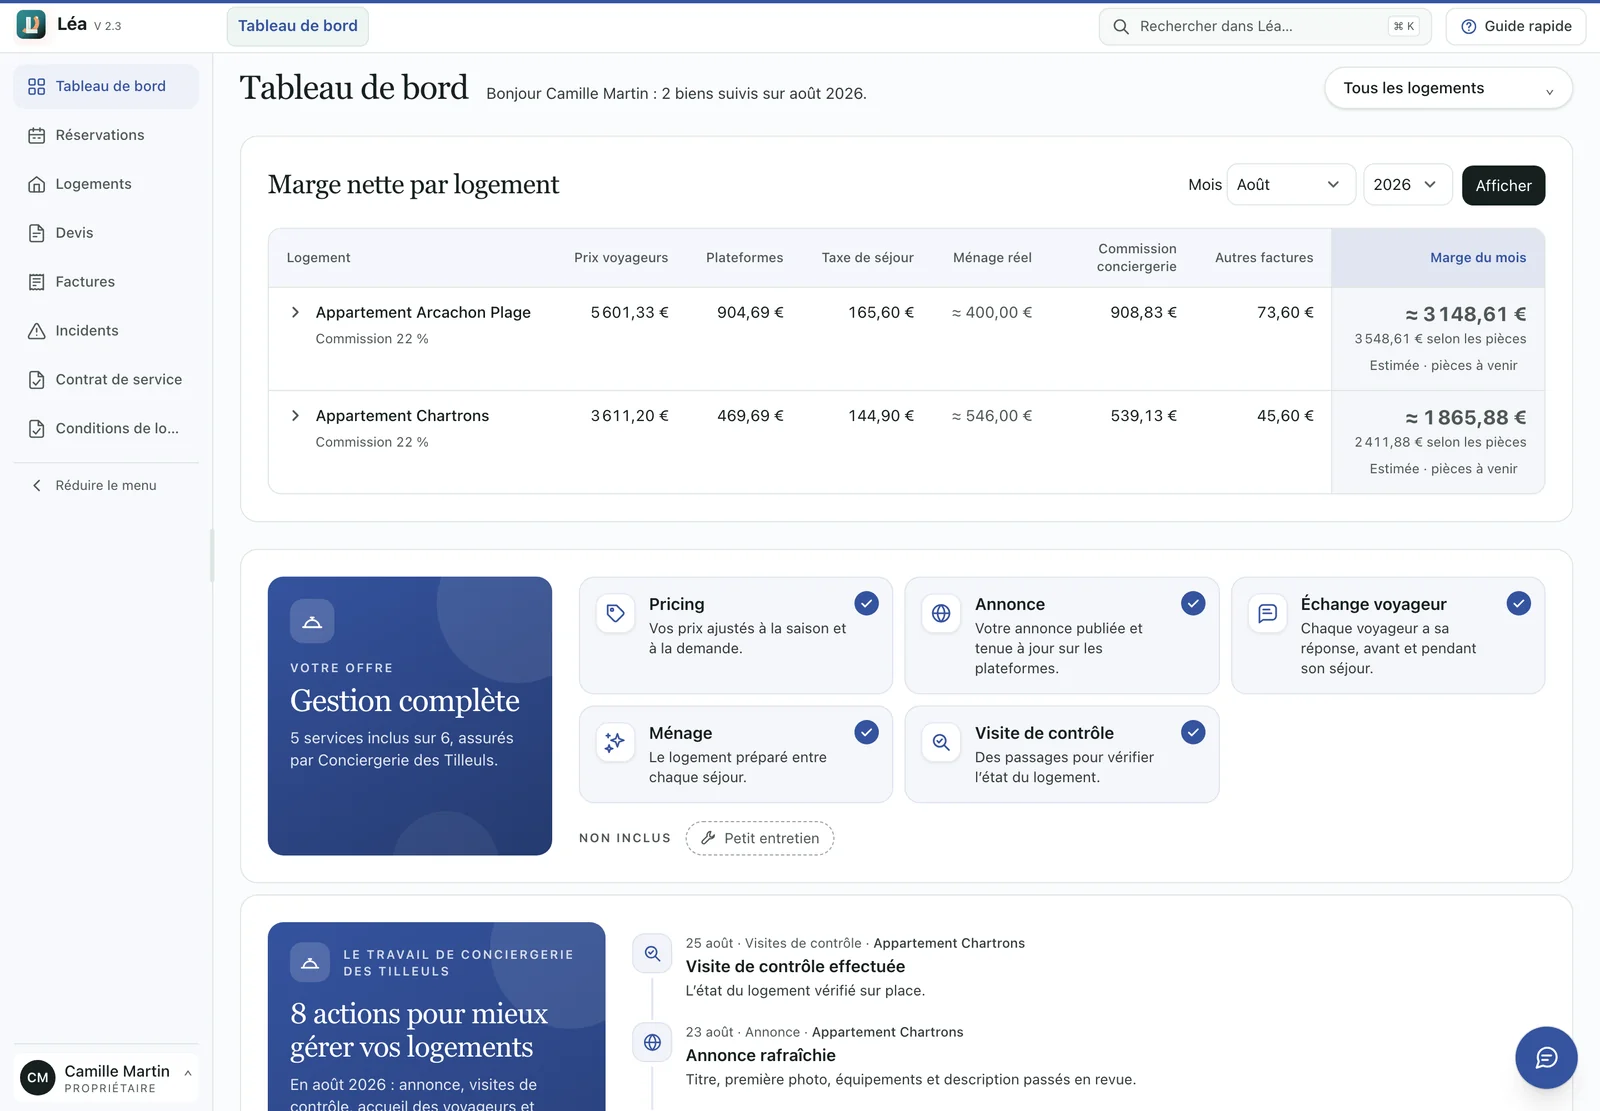This screenshot has height=1111, width=1600.
Task: Click the Conditions de location file icon
Action: 37,429
